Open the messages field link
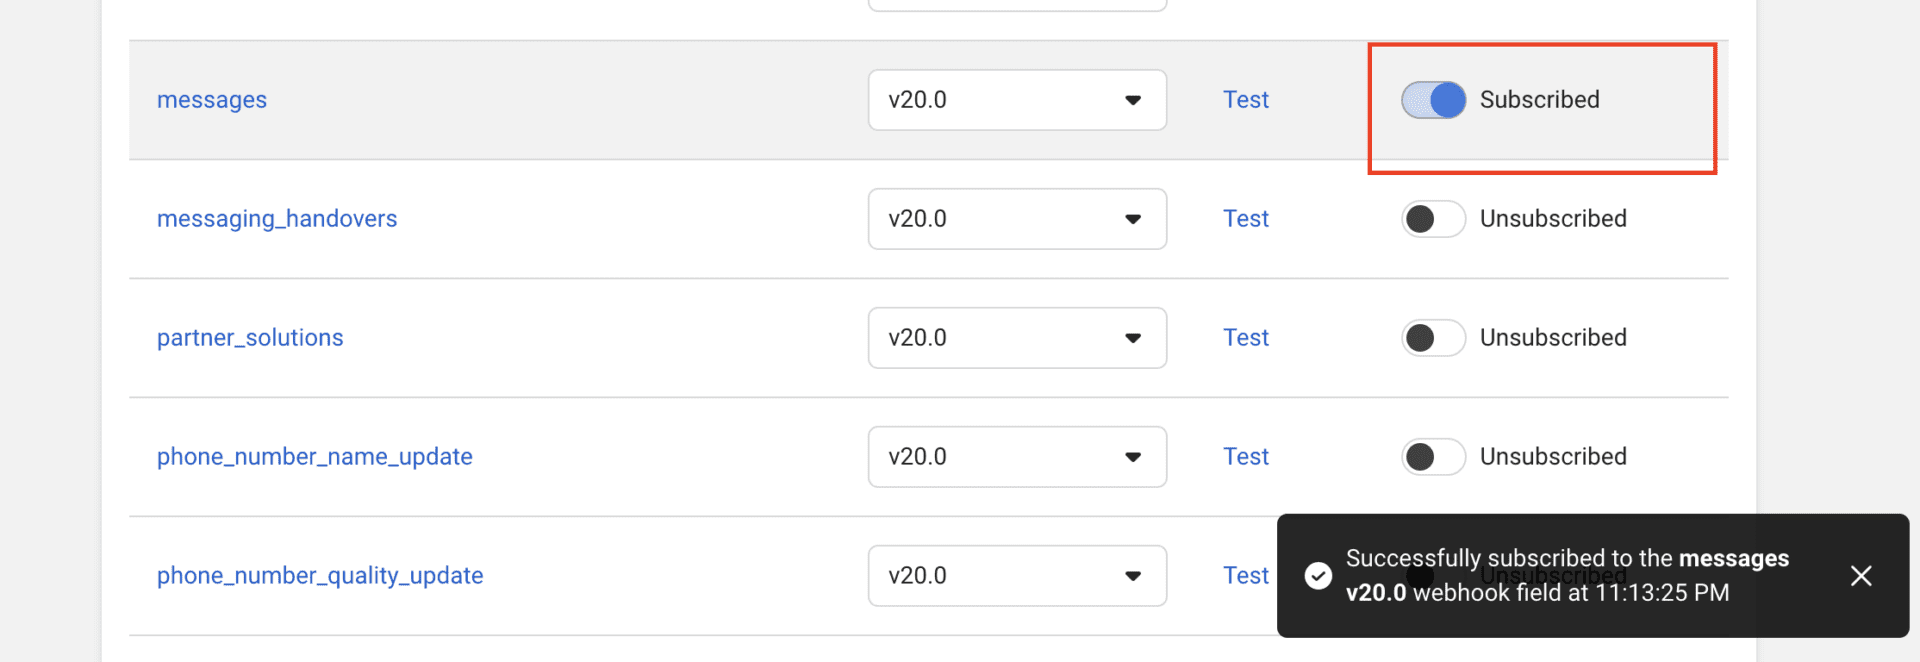Screen dimensions: 1920x662 [212, 100]
